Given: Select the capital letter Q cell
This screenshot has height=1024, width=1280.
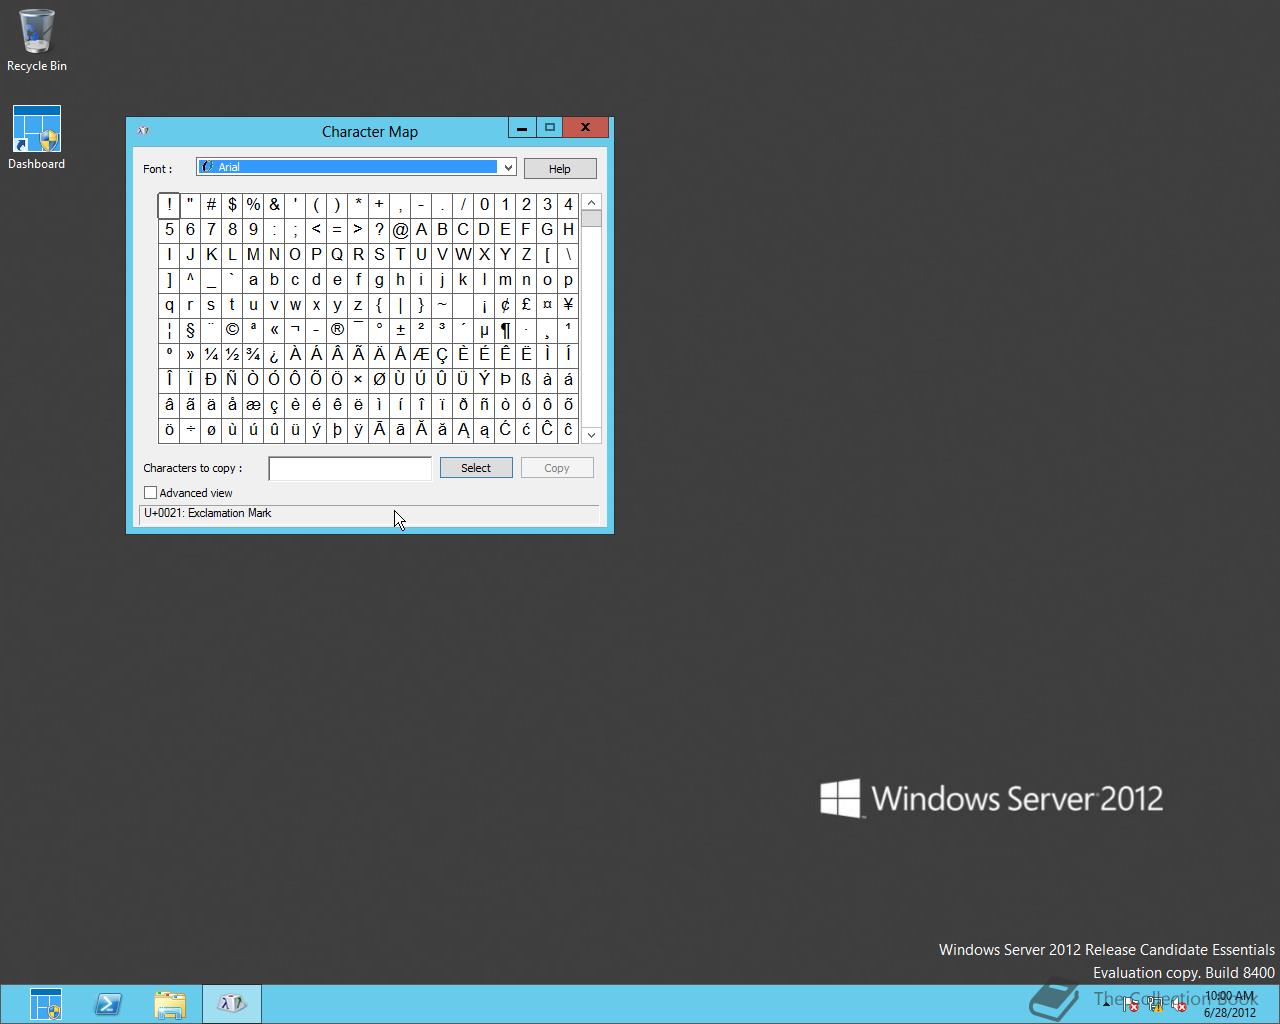Looking at the screenshot, I should [x=337, y=255].
